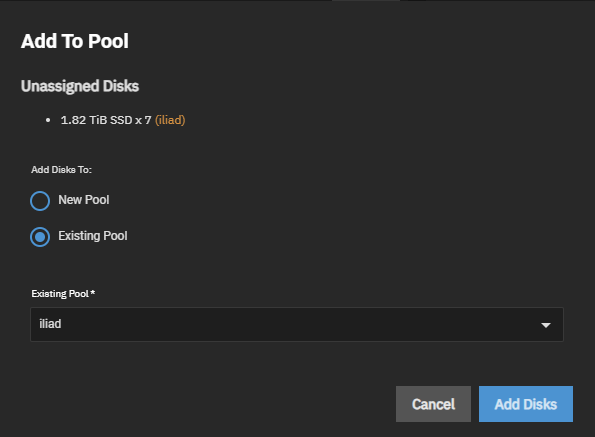
Task: Click the Add To Pool dialog title
Action: coord(75,41)
